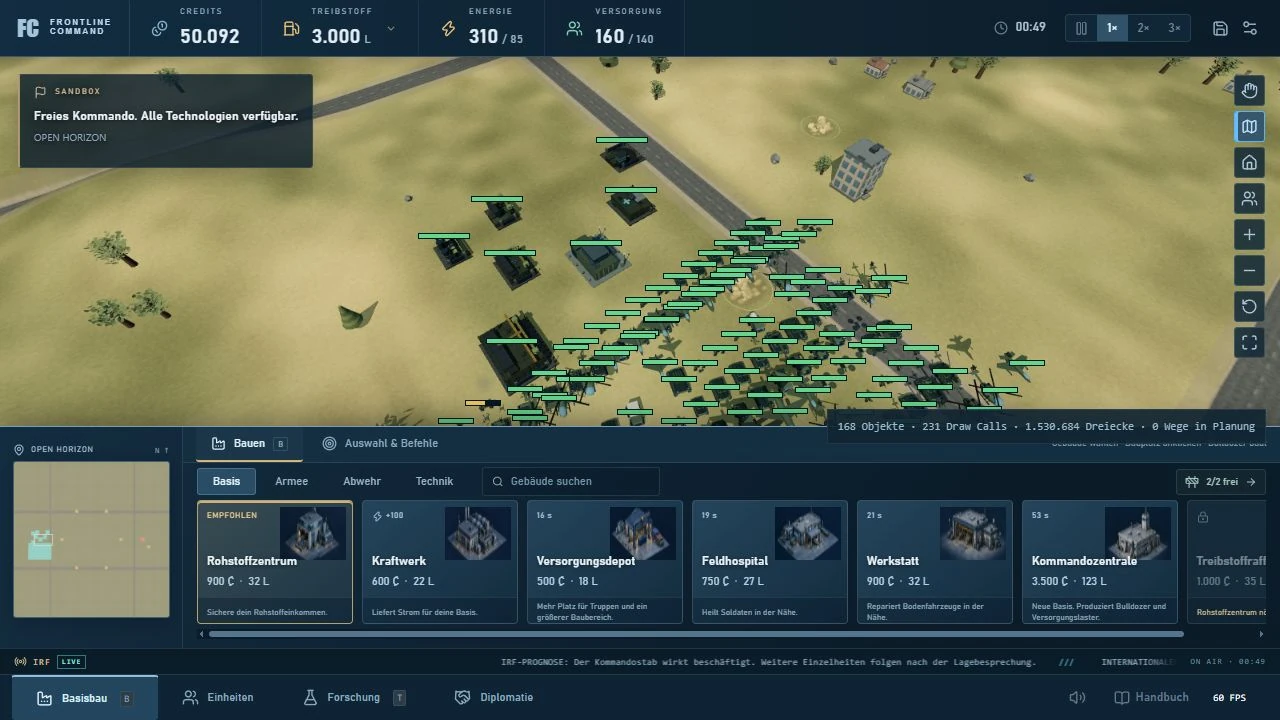1280x720 pixels.
Task: Toggle the map view icon
Action: tap(1249, 127)
